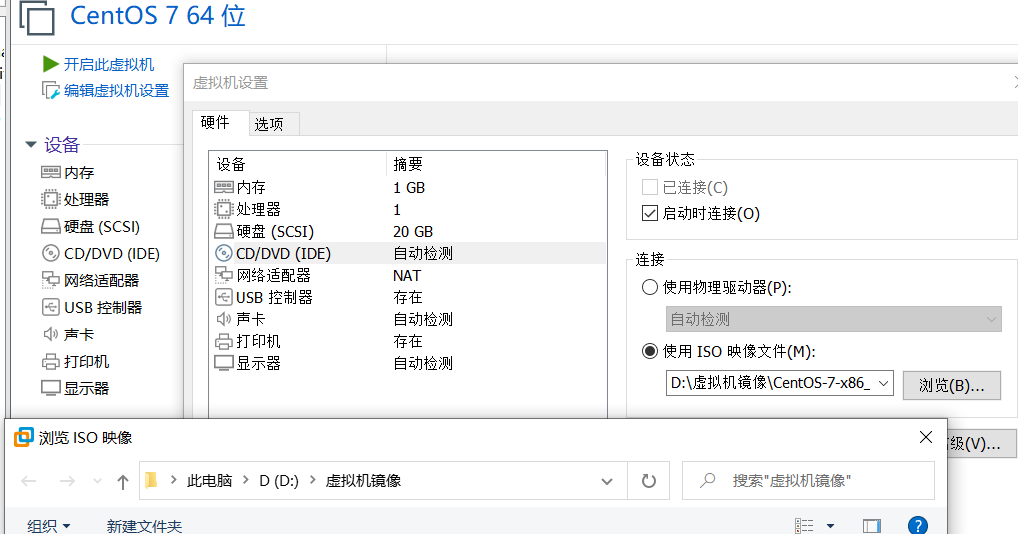The height and width of the screenshot is (534, 1018).
Task: Collapse the "设备" section in the sidebar
Action: coord(31,145)
